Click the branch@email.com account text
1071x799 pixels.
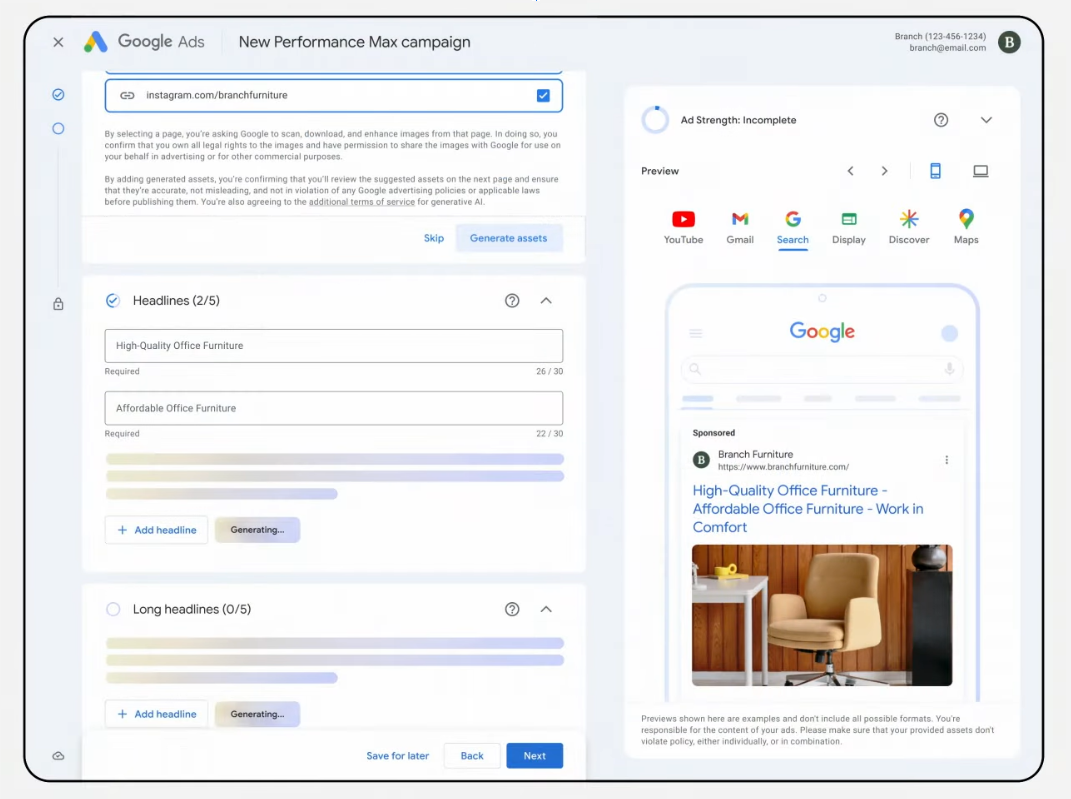[x=947, y=48]
